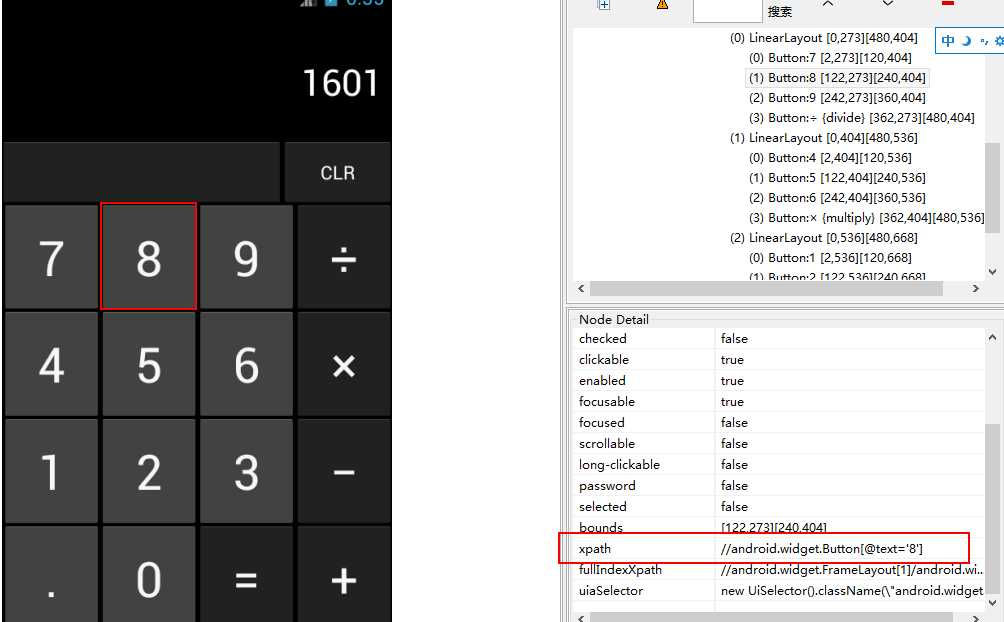Tap the CLR button on the calculator
Screen dimensions: 1004x622
(x=337, y=173)
